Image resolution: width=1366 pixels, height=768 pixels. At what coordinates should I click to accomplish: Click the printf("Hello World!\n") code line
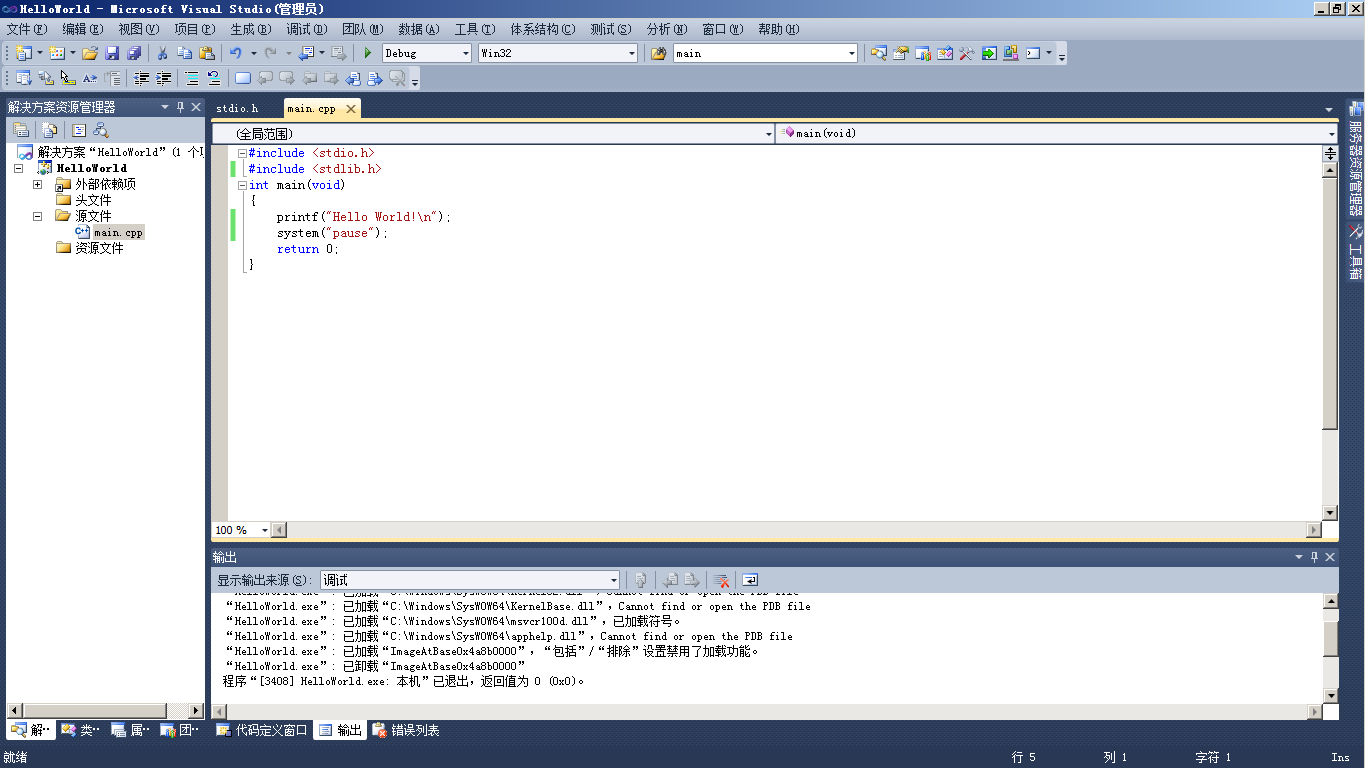(364, 217)
